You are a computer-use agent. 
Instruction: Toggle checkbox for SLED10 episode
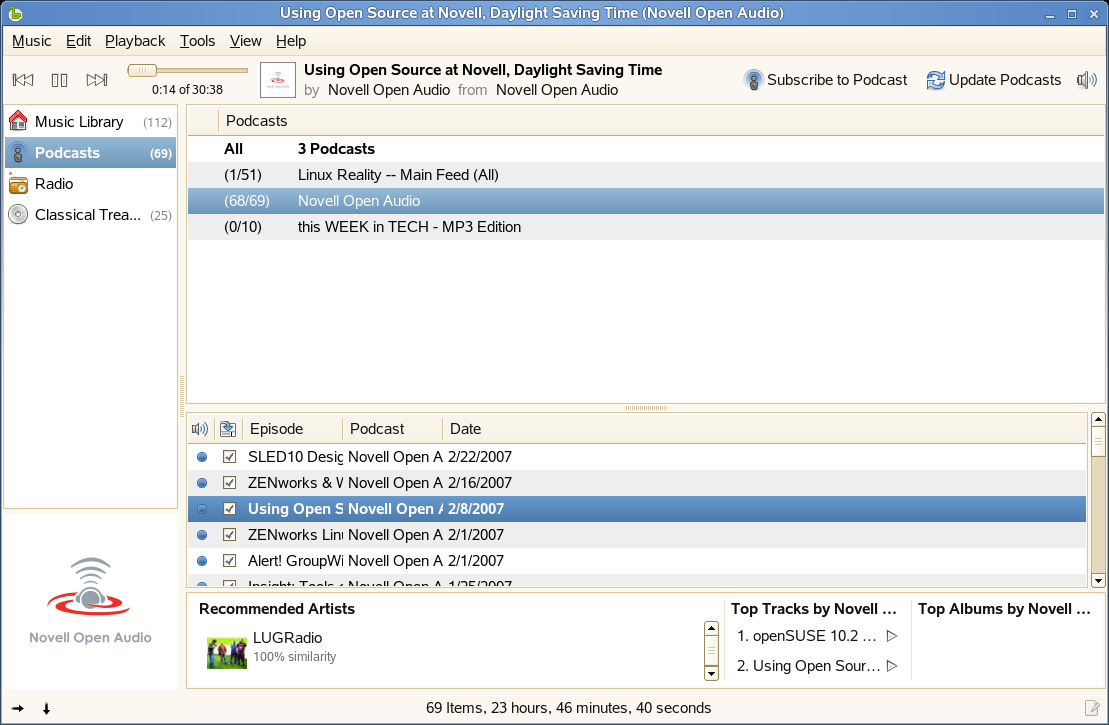coord(229,457)
